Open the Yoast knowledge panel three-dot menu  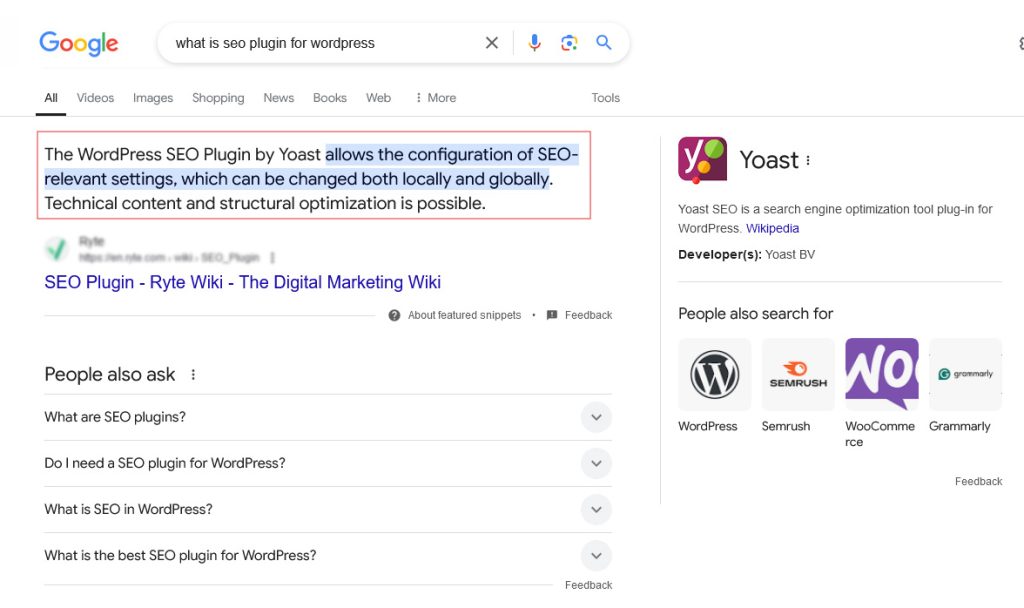click(807, 158)
